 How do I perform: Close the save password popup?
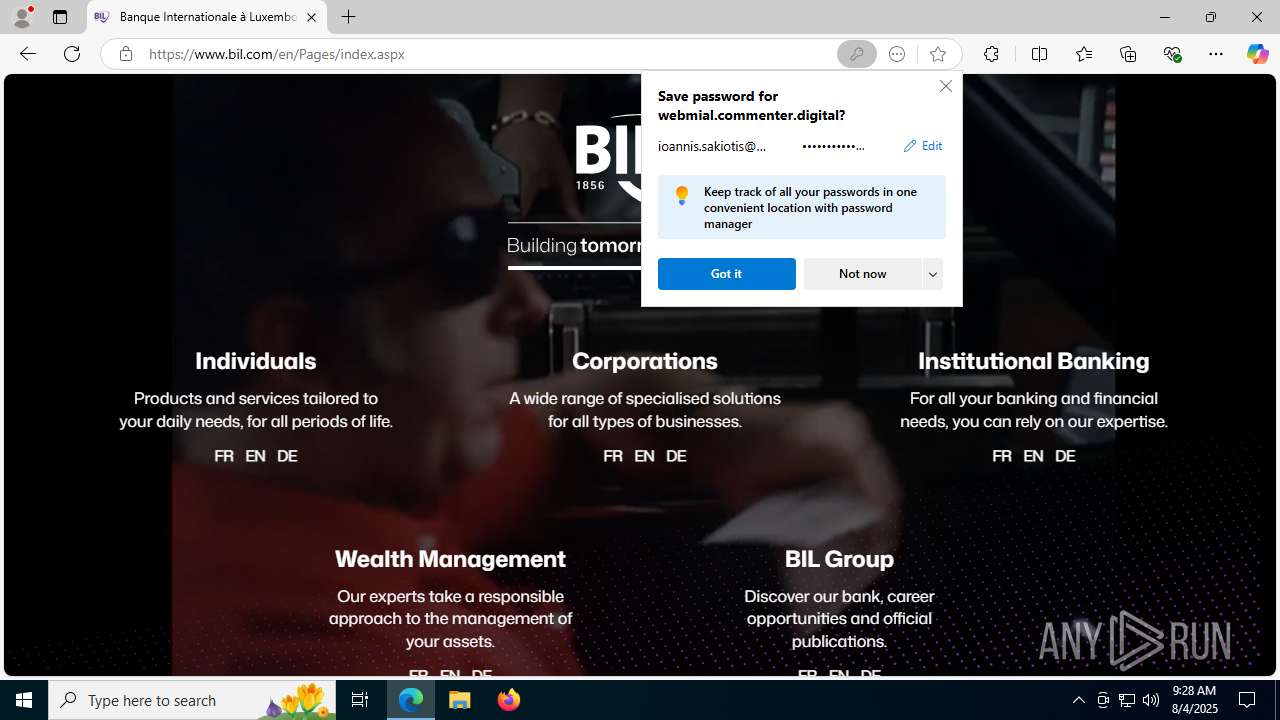pyautogui.click(x=946, y=86)
